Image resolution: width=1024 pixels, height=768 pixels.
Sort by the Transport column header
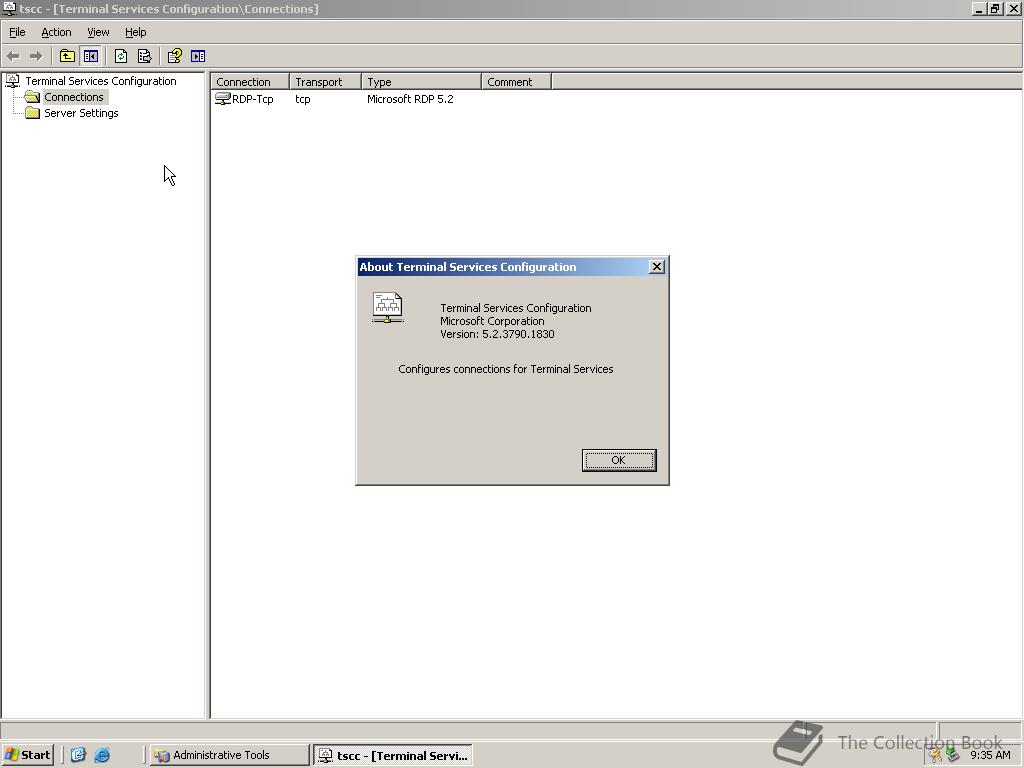click(325, 82)
